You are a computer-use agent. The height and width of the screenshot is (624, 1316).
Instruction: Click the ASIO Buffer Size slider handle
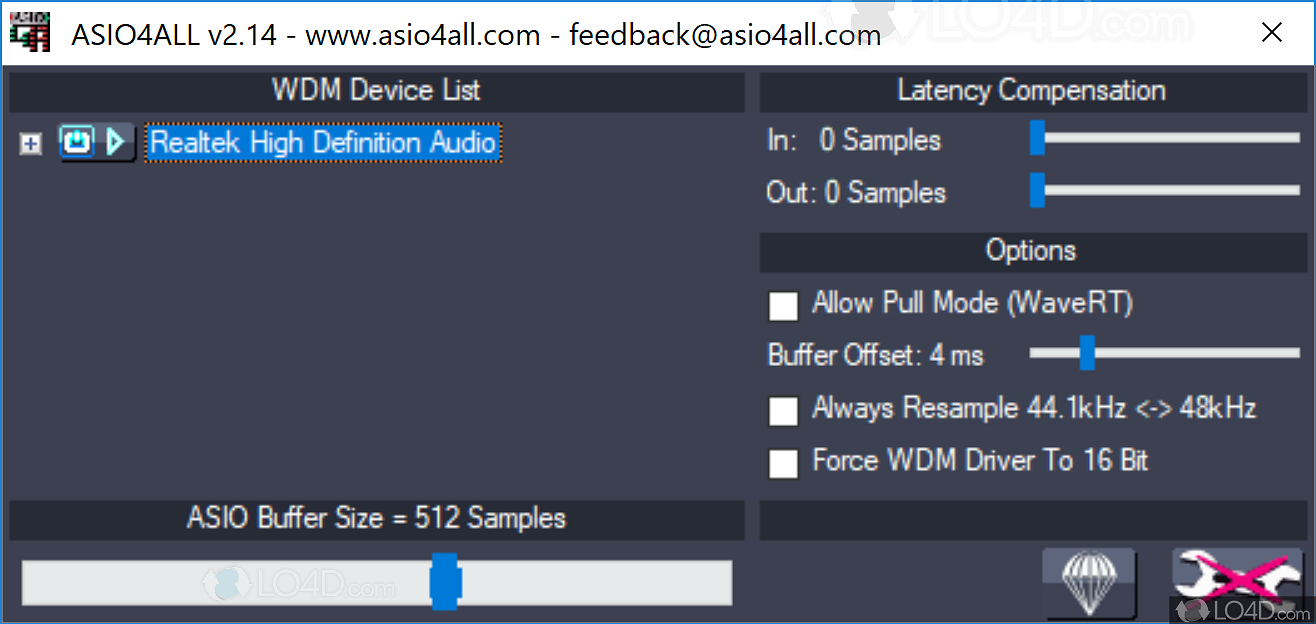(444, 582)
